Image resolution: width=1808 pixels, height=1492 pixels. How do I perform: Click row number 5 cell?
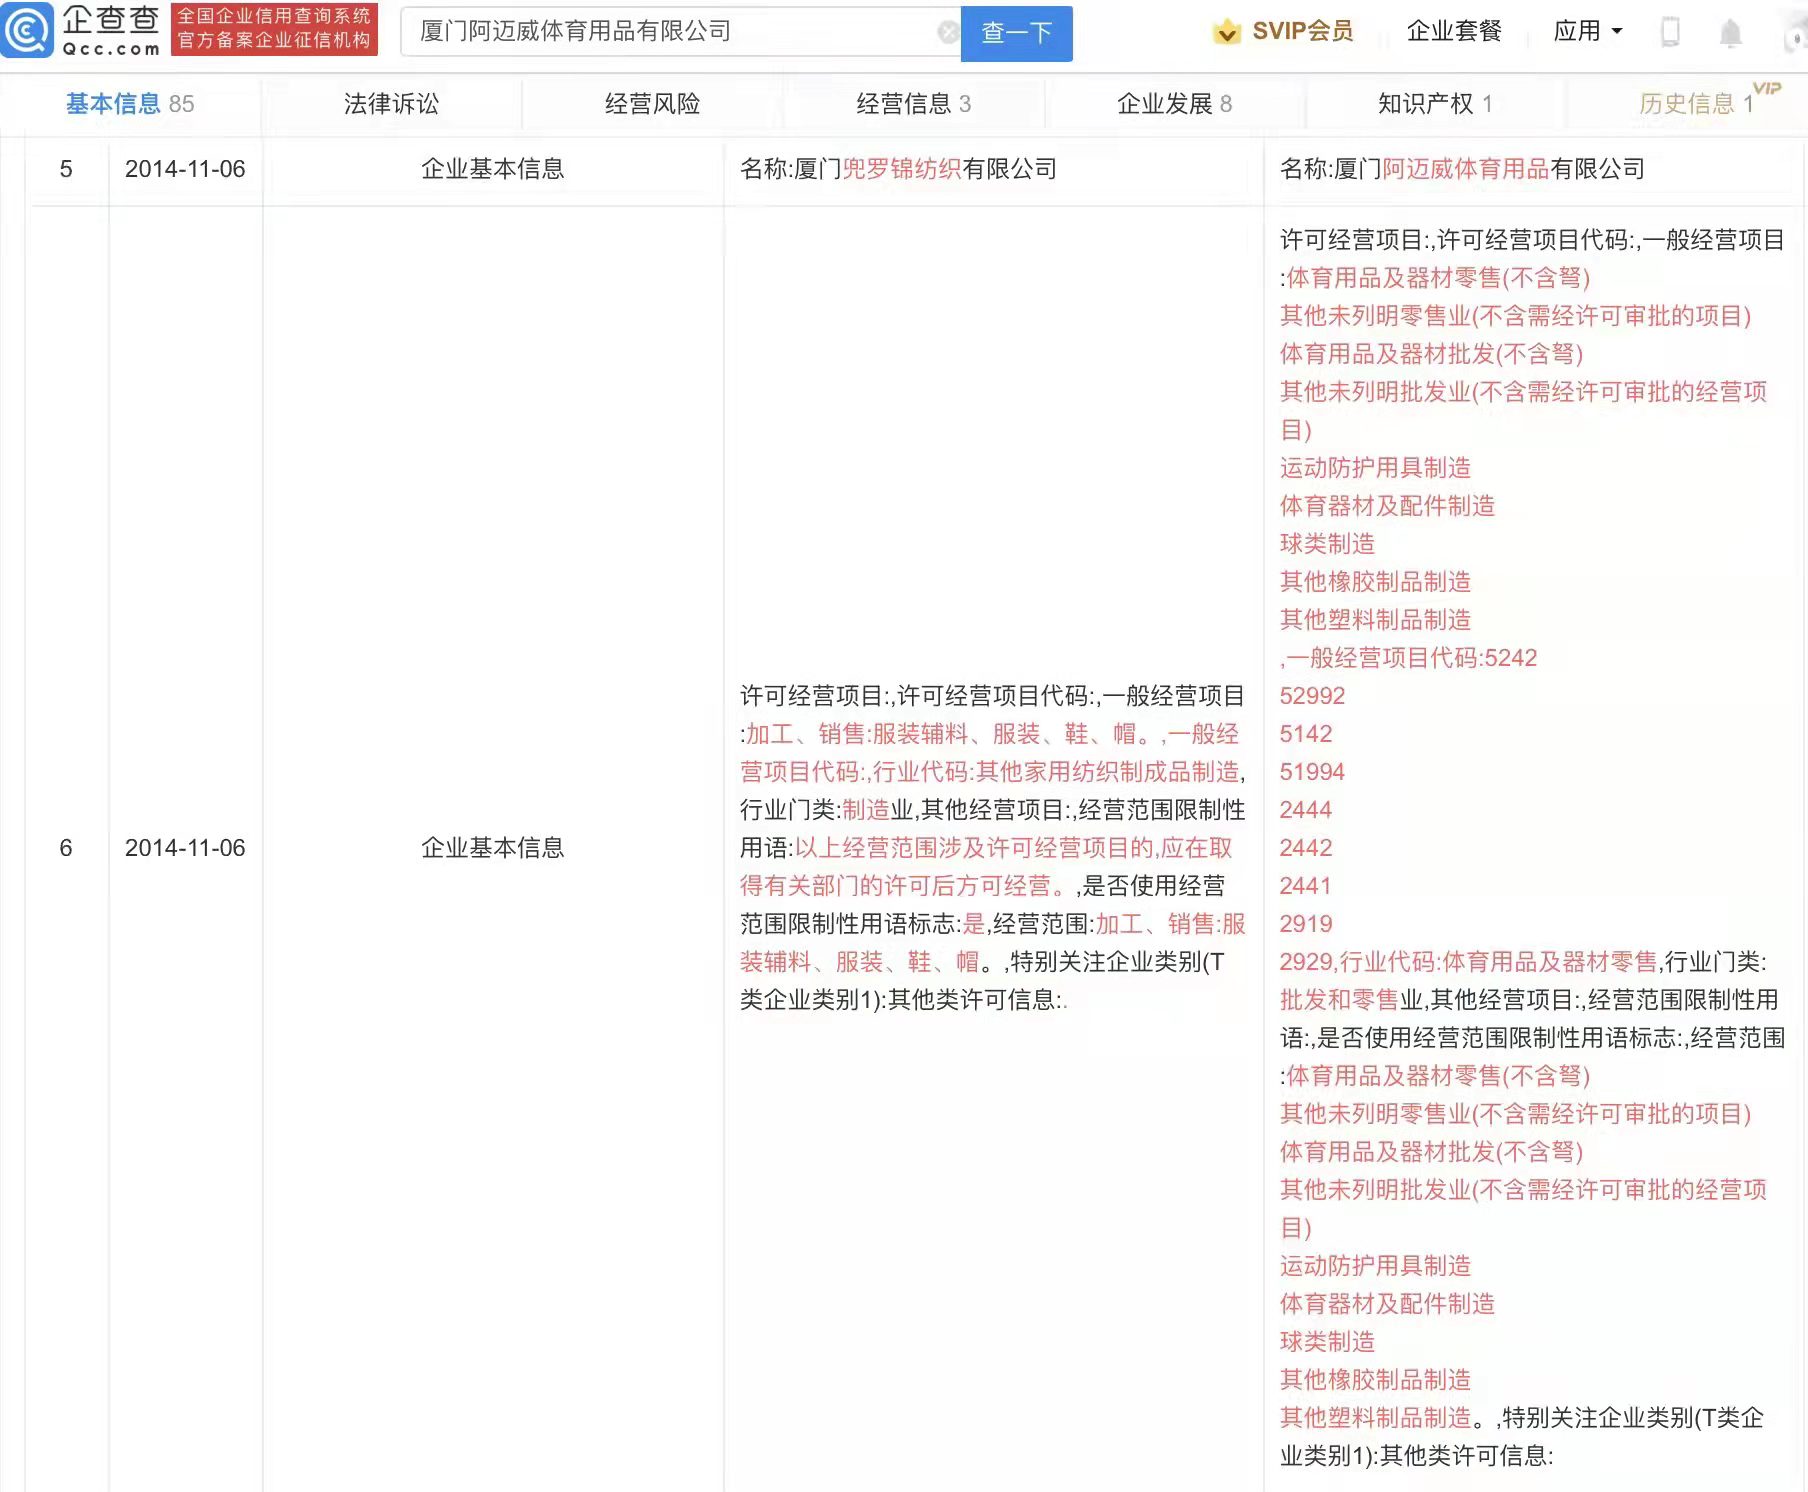pos(66,169)
